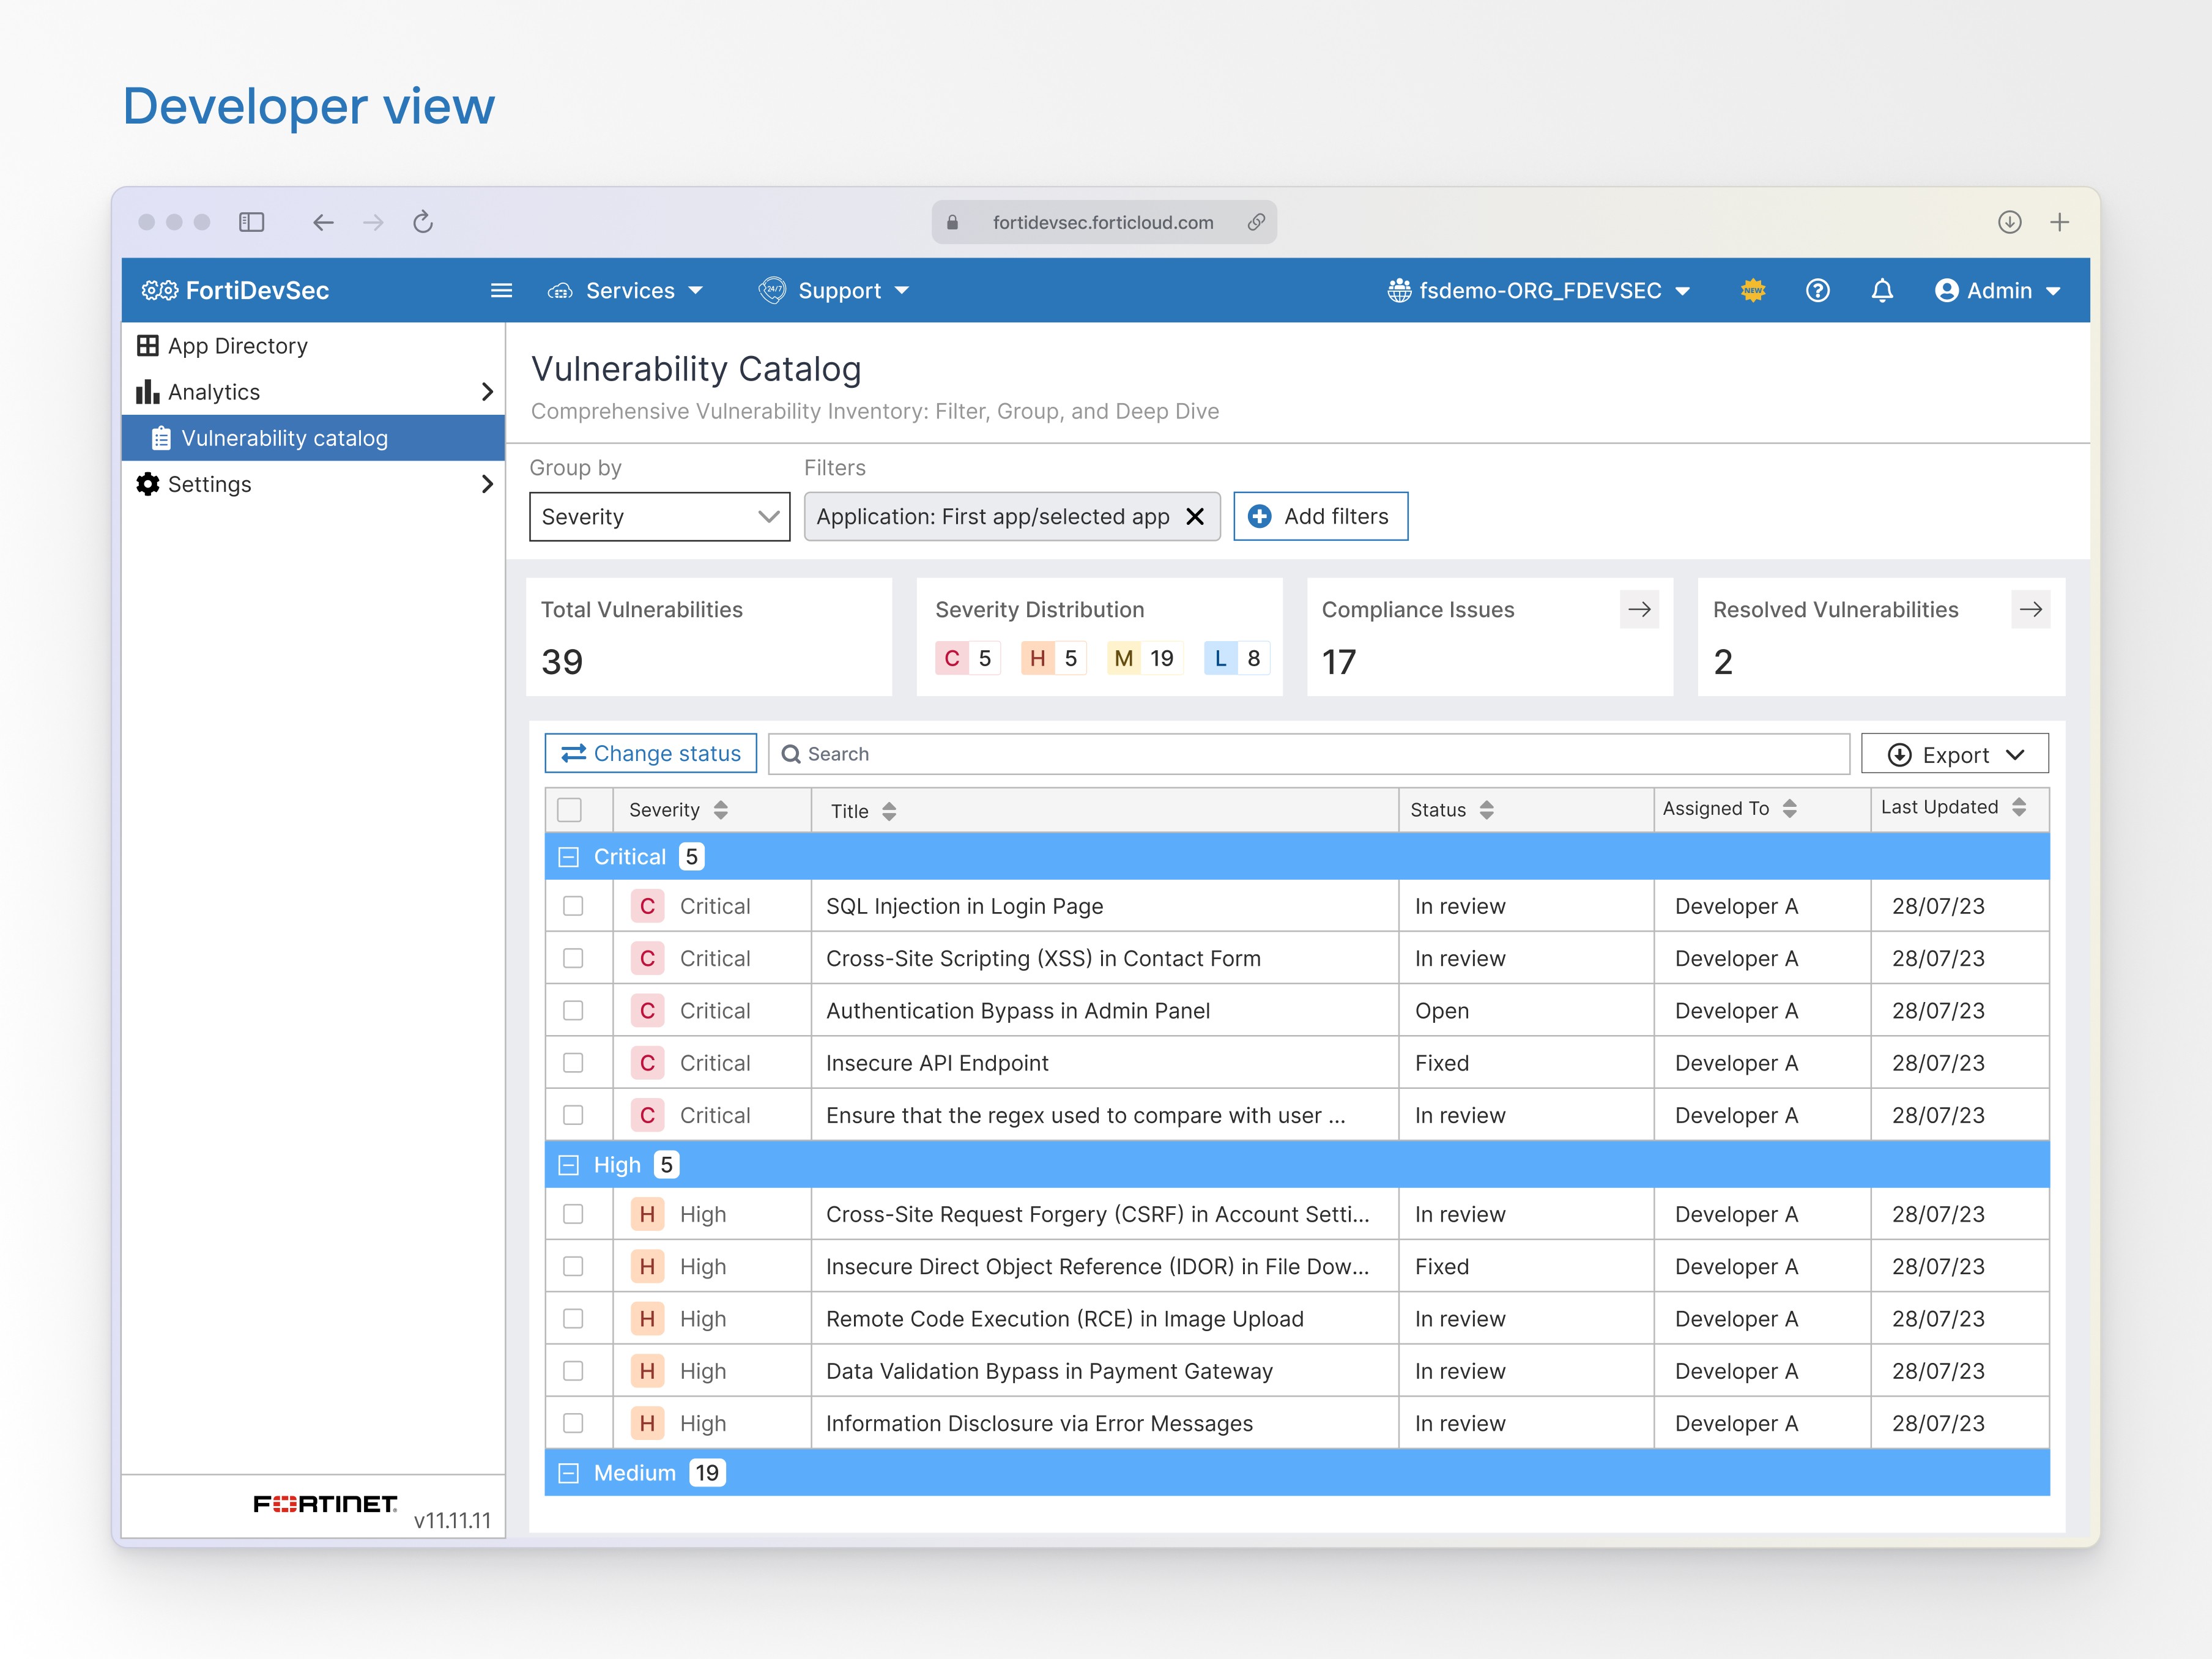Screen dimensions: 2212x1659
Task: Select the Analytics sidebar icon
Action: pos(147,392)
